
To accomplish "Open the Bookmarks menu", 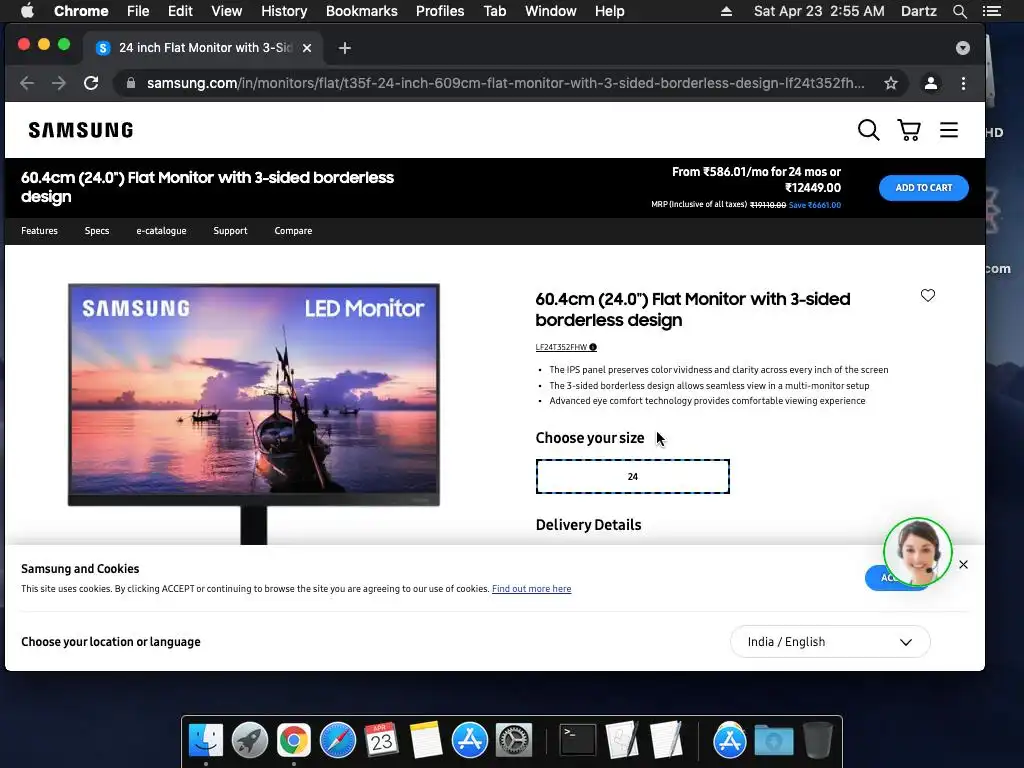I will tap(362, 11).
